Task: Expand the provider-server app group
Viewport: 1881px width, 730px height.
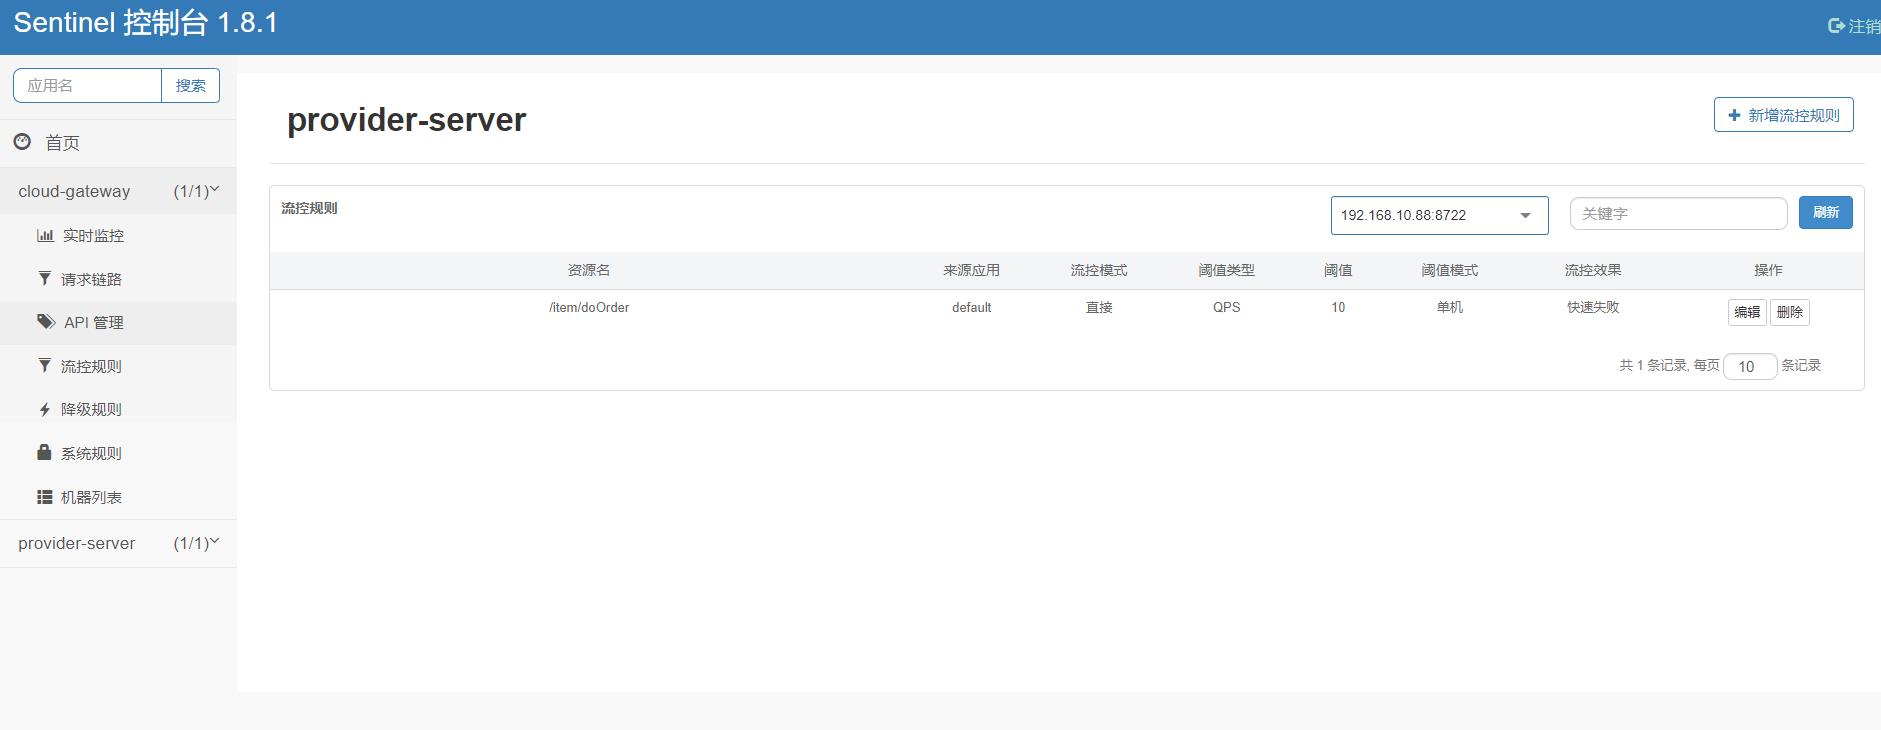Action: coord(118,543)
